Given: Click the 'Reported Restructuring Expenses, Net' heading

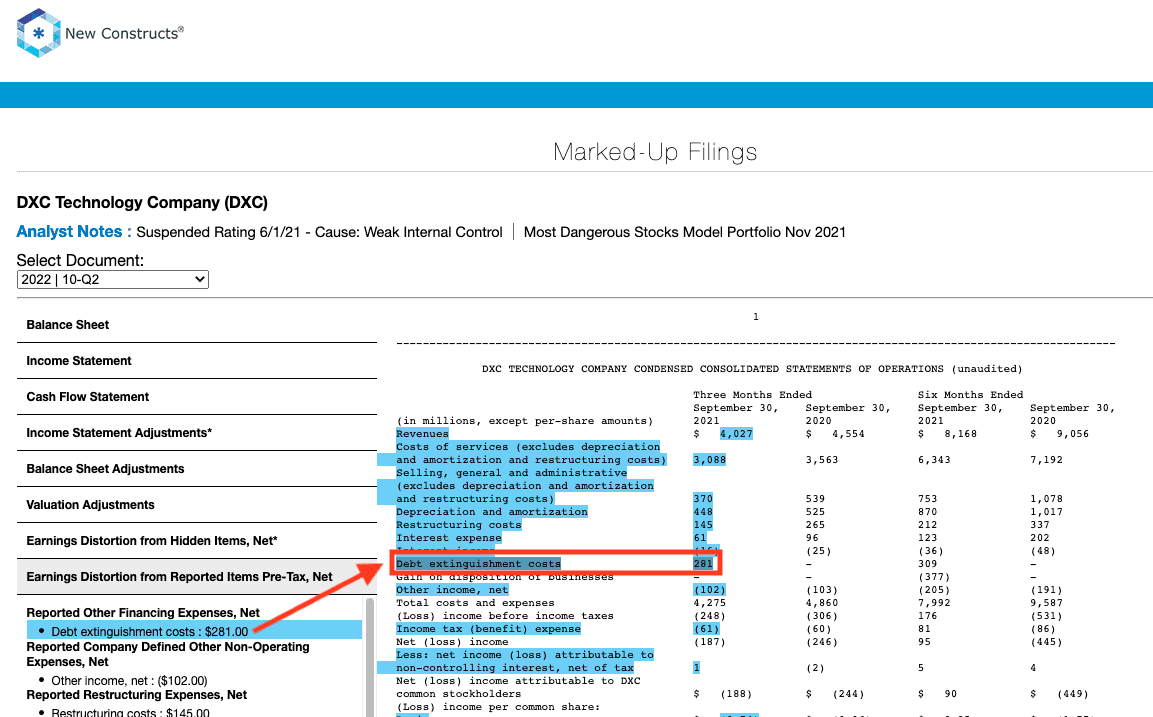Looking at the screenshot, I should pyautogui.click(x=137, y=695).
